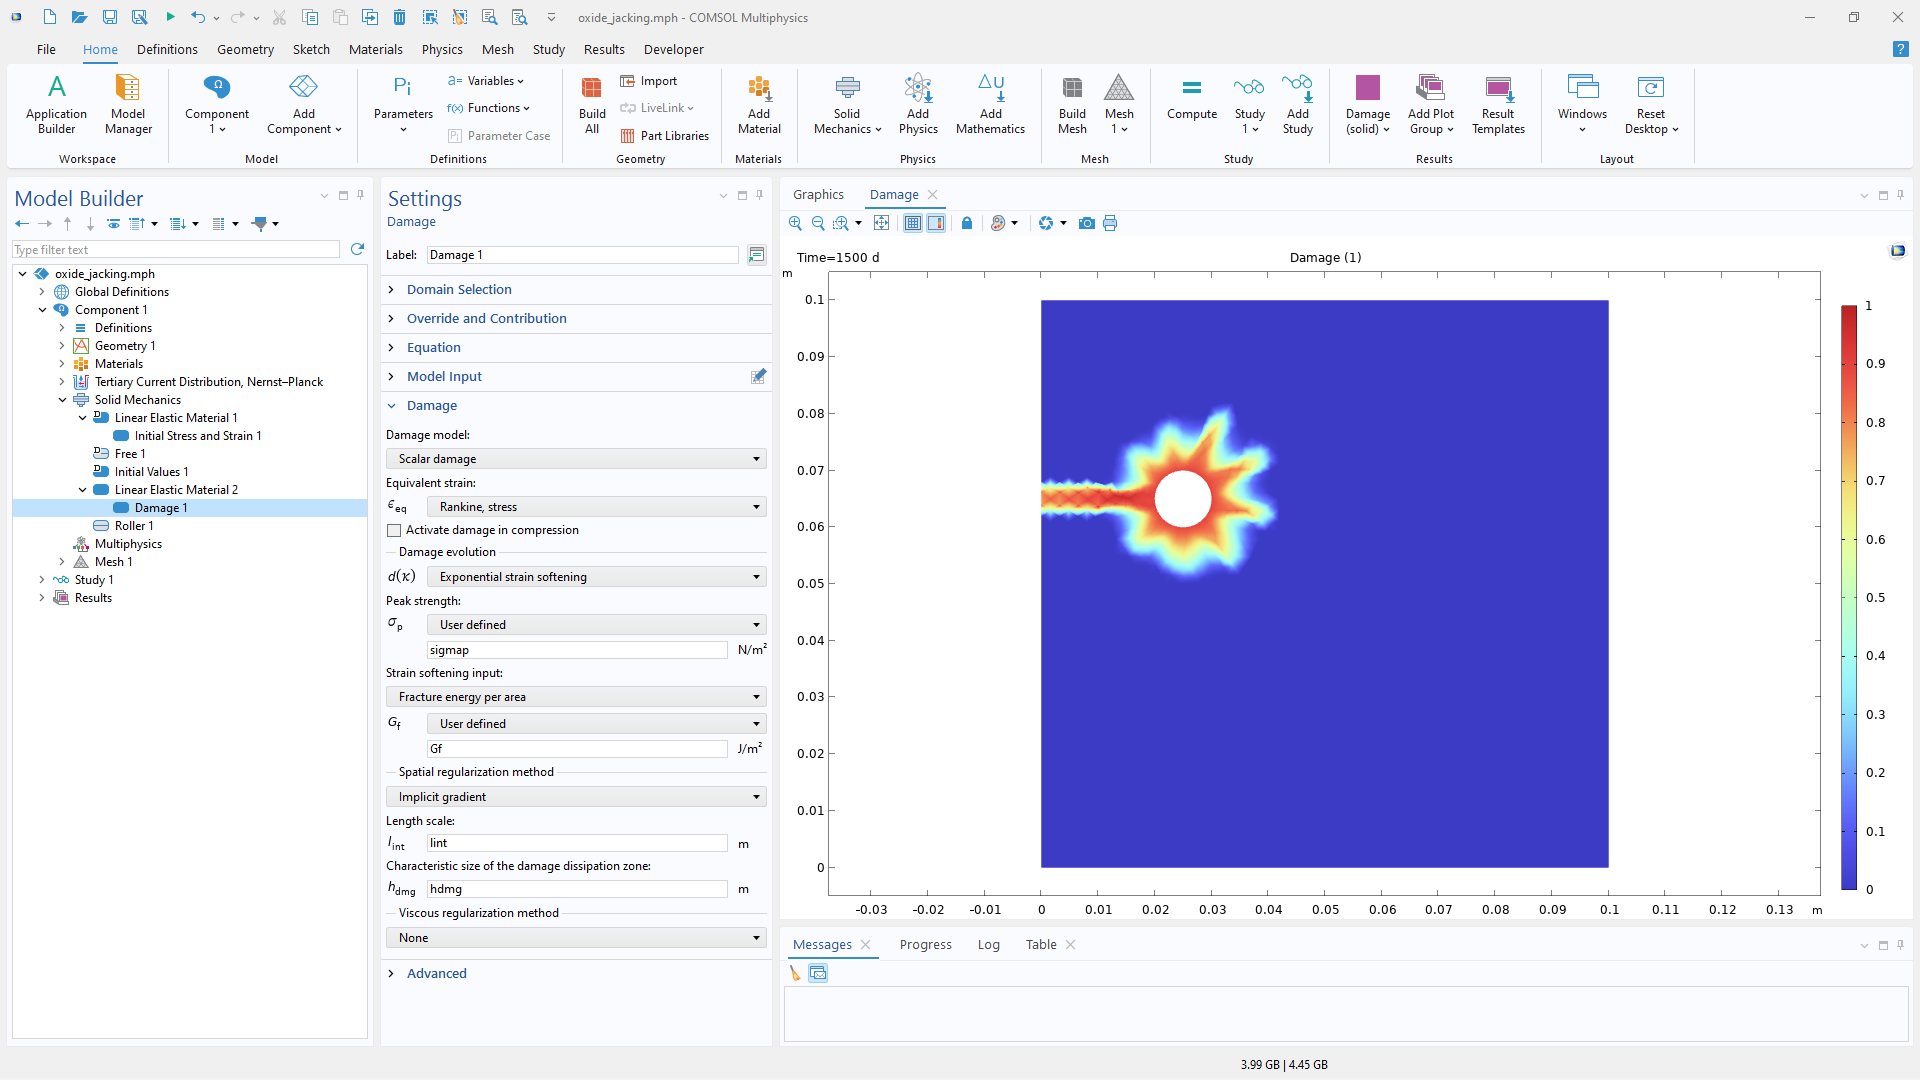This screenshot has width=1920, height=1080.
Task: Open the Damage model dropdown
Action: tap(576, 459)
